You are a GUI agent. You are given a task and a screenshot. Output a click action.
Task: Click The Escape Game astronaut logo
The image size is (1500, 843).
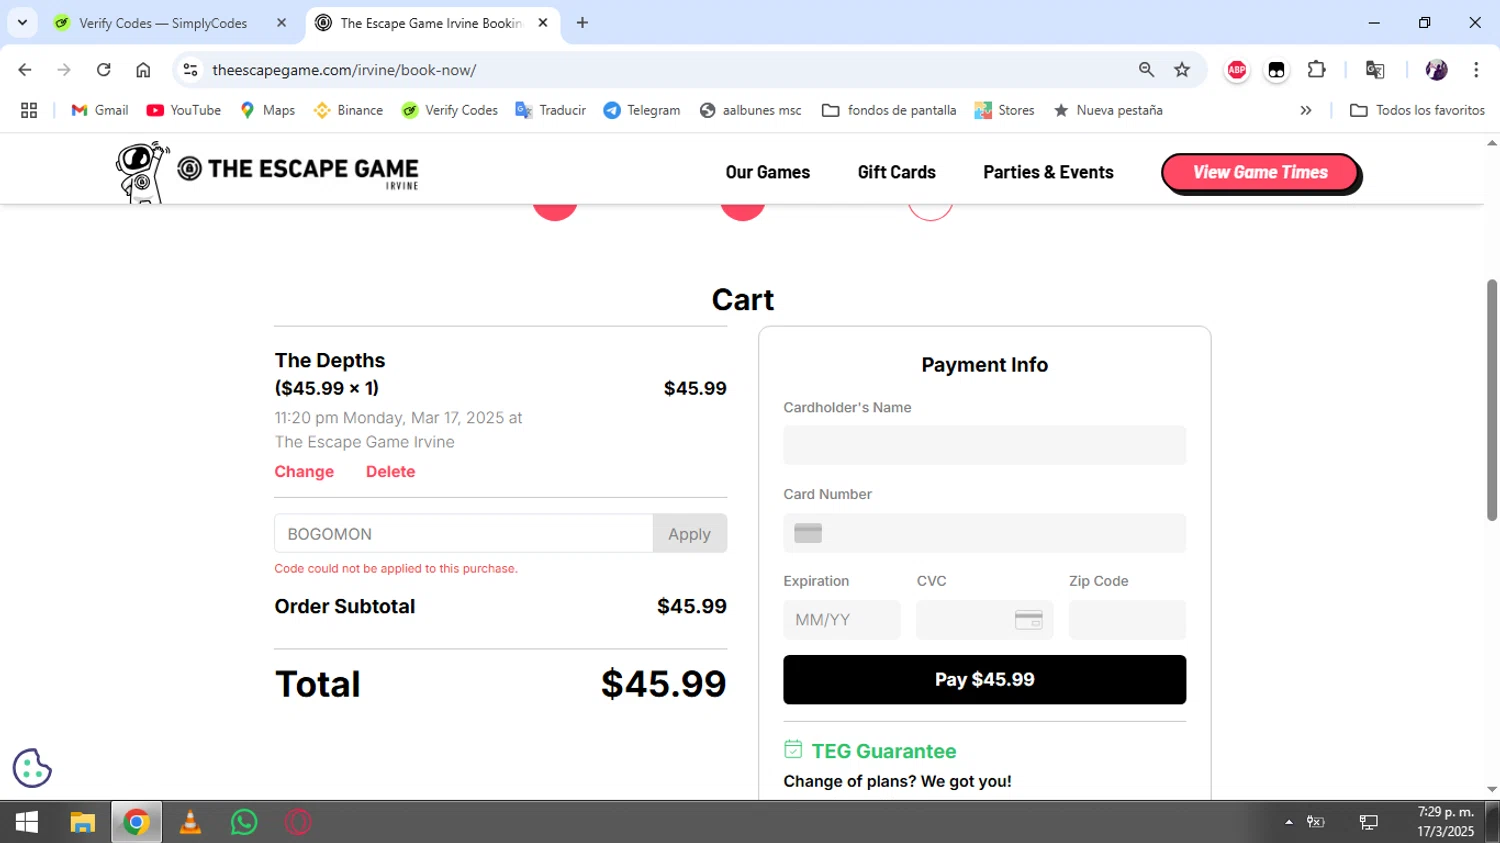[141, 172]
